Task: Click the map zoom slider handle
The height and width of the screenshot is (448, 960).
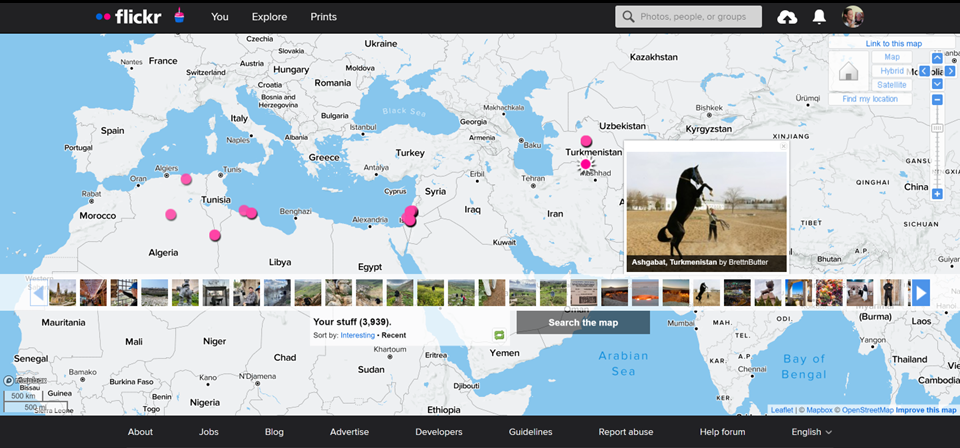Action: point(937,128)
